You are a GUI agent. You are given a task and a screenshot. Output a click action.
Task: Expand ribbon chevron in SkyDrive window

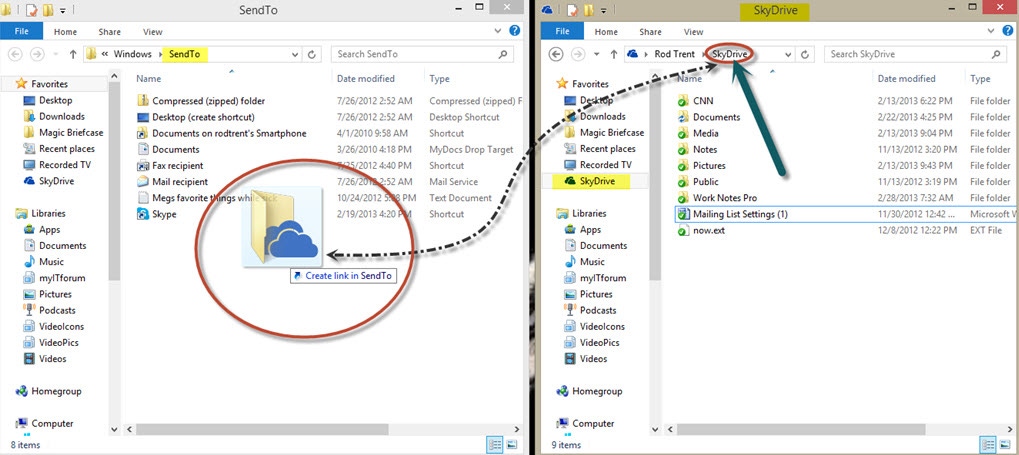(x=991, y=31)
